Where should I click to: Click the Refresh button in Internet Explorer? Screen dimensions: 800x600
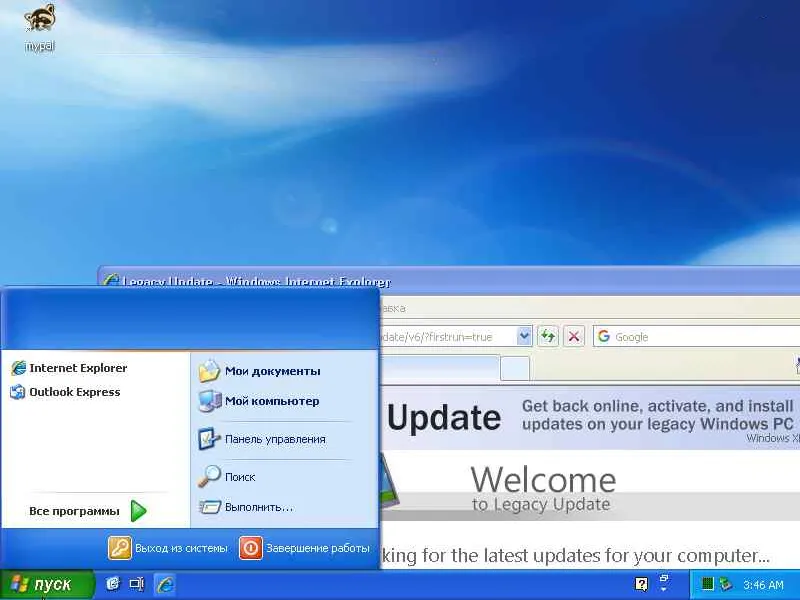(x=548, y=336)
